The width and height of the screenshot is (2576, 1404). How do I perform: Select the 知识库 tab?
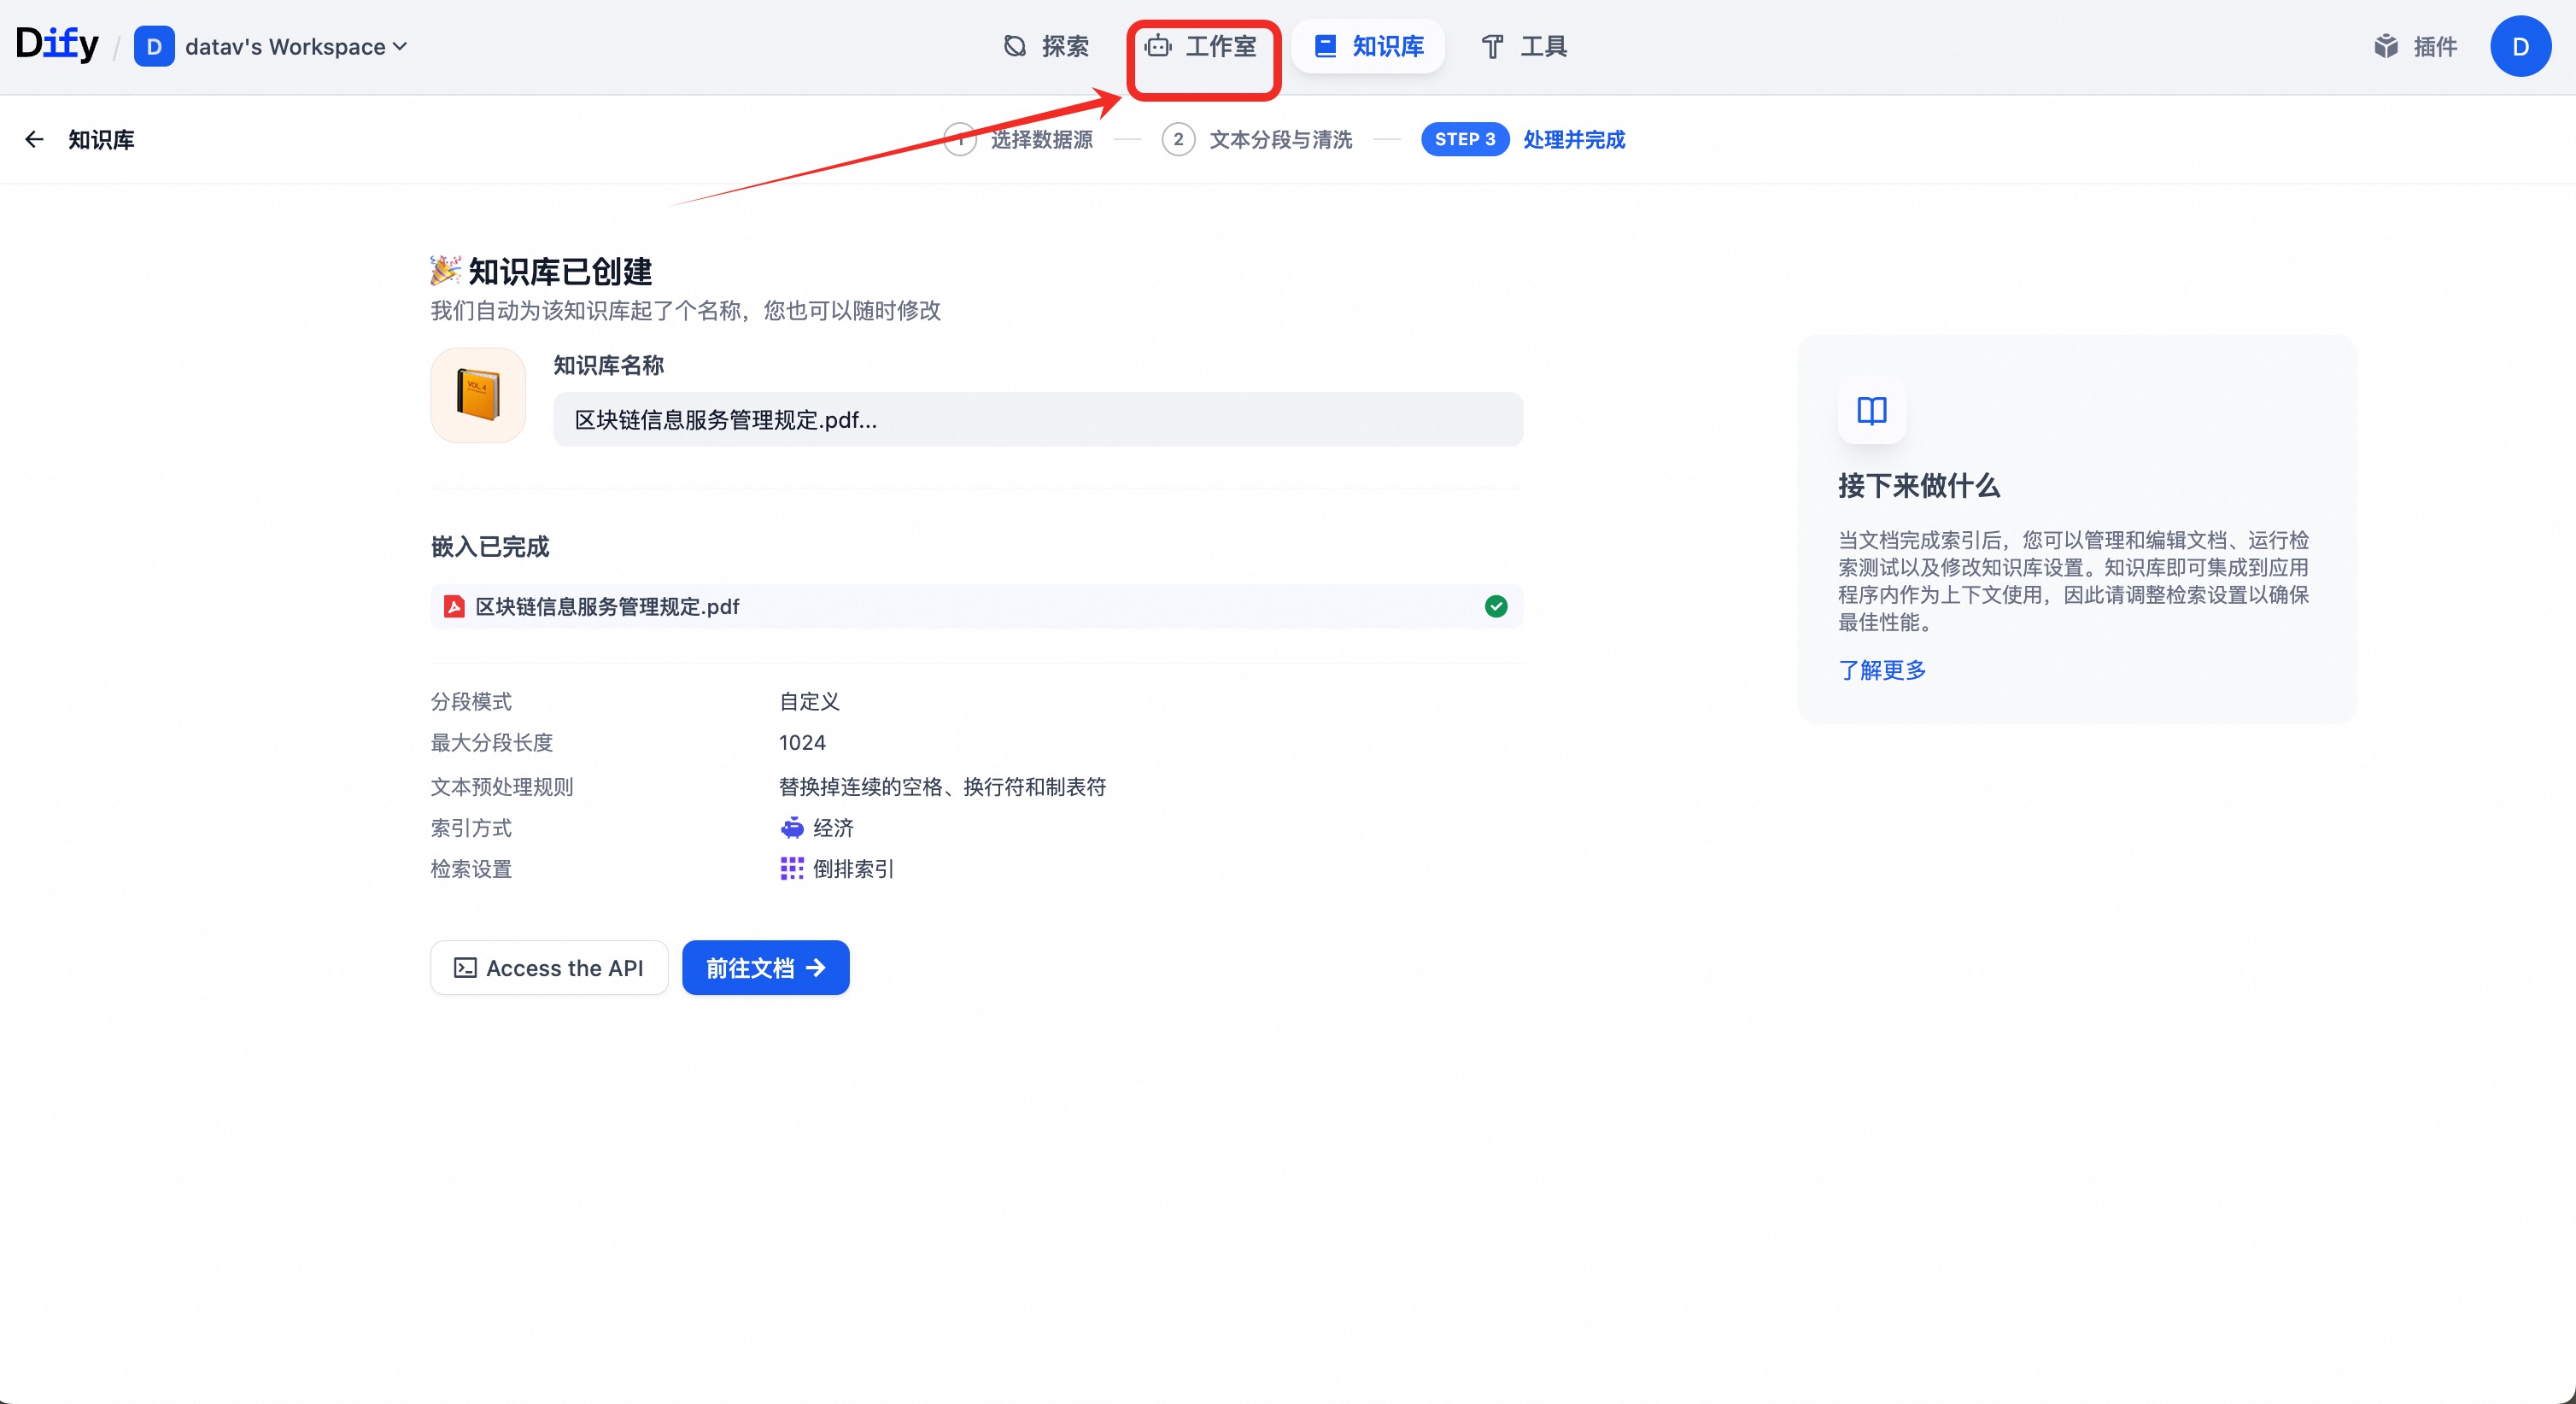[x=1368, y=47]
